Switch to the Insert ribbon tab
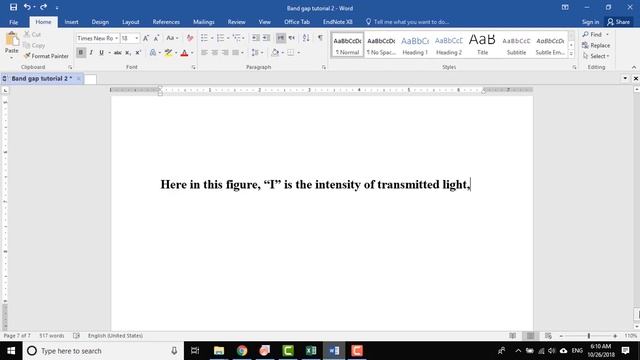 click(x=71, y=22)
